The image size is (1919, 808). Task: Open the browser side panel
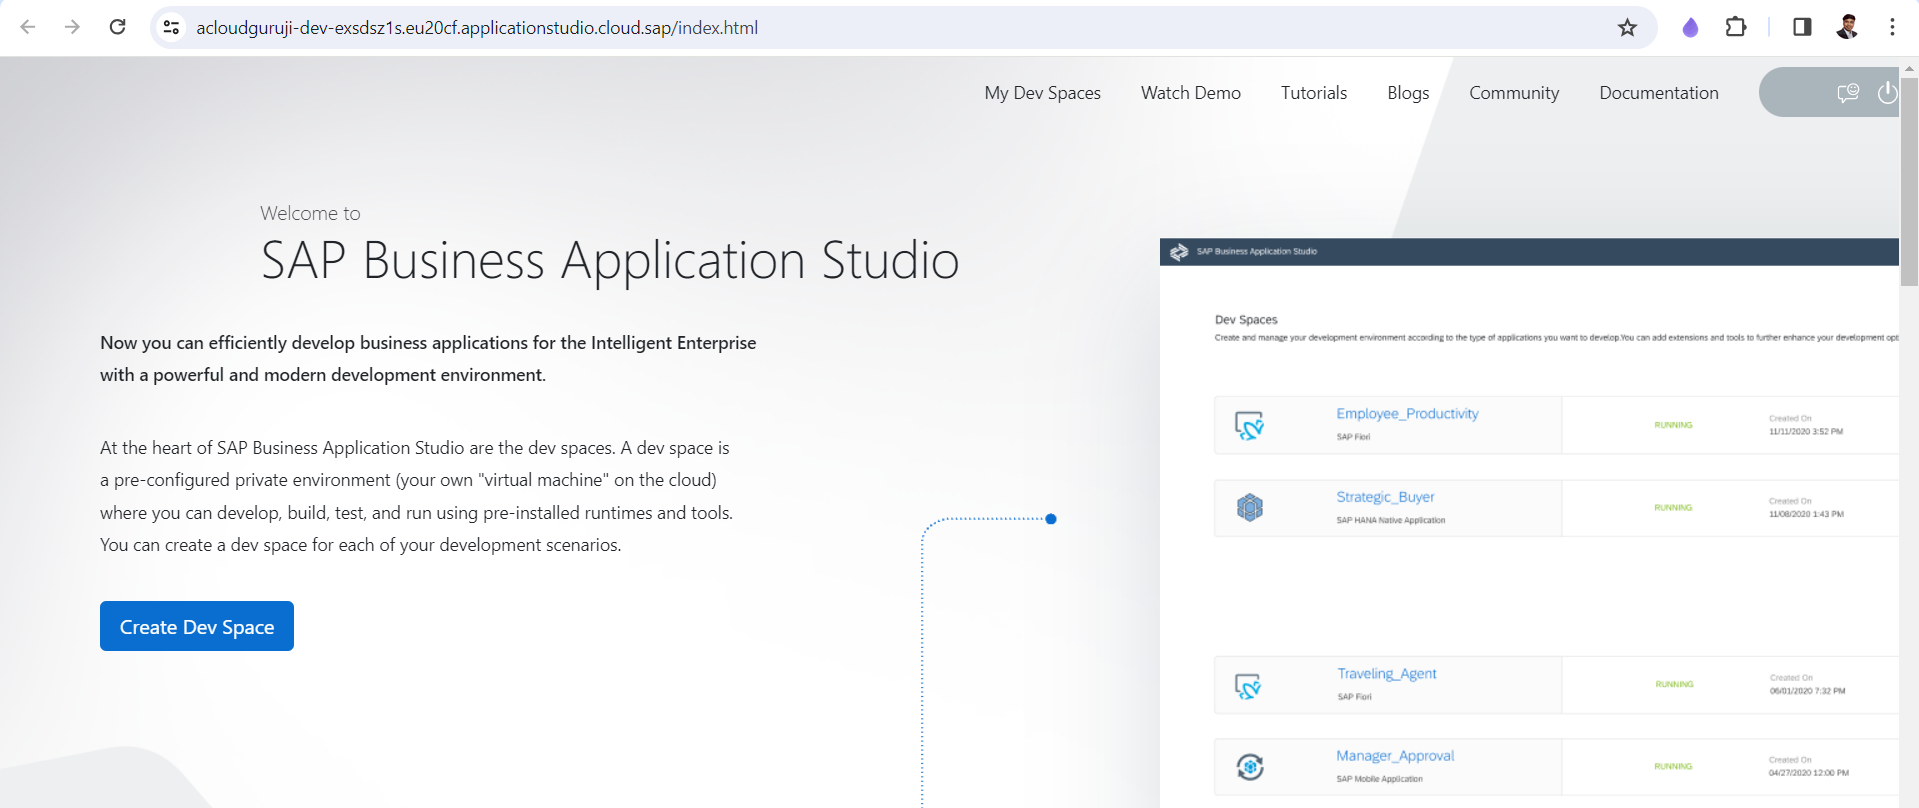(1802, 28)
